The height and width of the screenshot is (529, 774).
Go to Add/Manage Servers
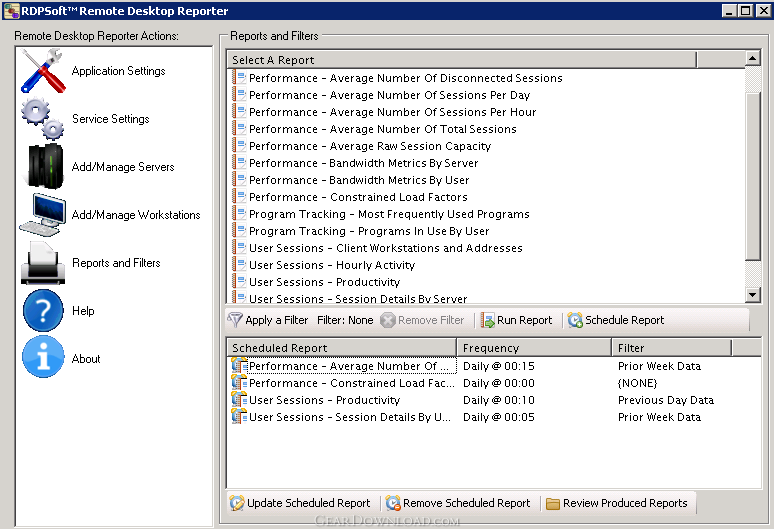[123, 167]
